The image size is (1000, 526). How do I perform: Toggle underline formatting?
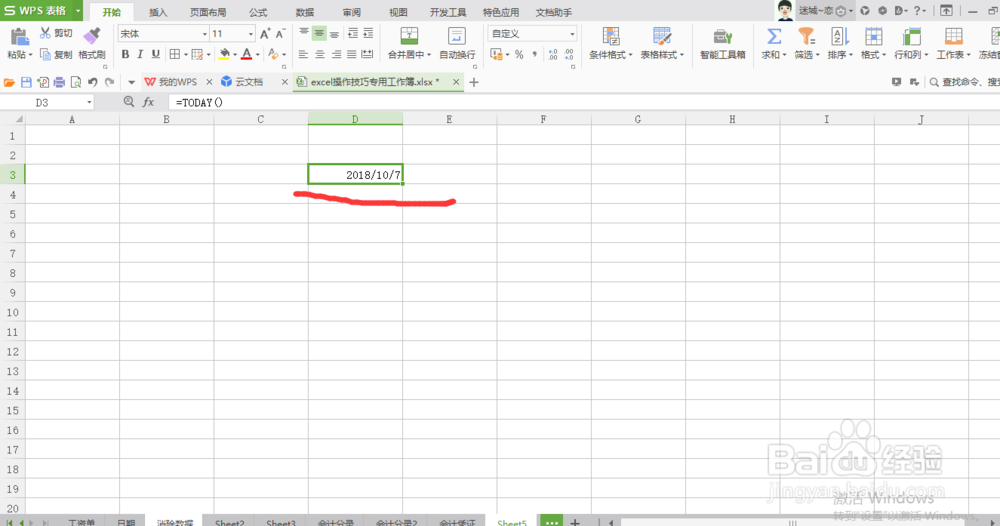156,55
